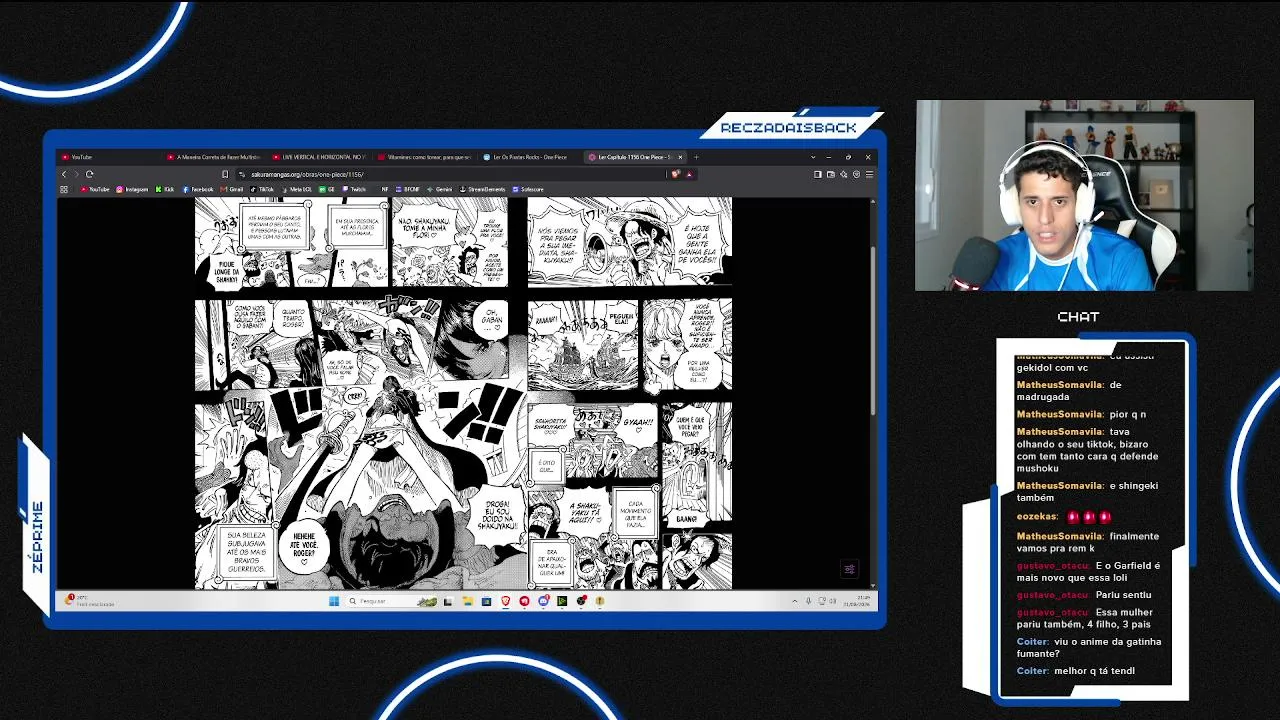This screenshot has height=720, width=1280.
Task: Go back to the previous page in browser
Action: point(64,174)
